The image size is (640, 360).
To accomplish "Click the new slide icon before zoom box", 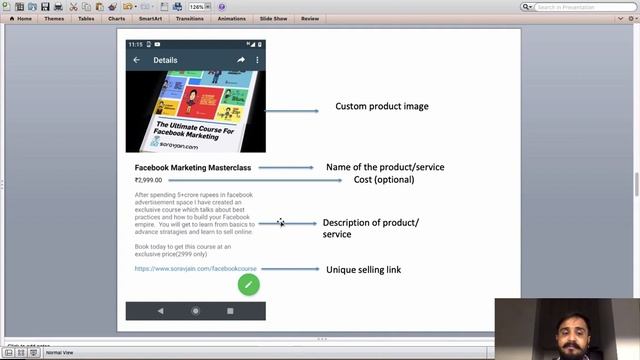I will 164,7.
